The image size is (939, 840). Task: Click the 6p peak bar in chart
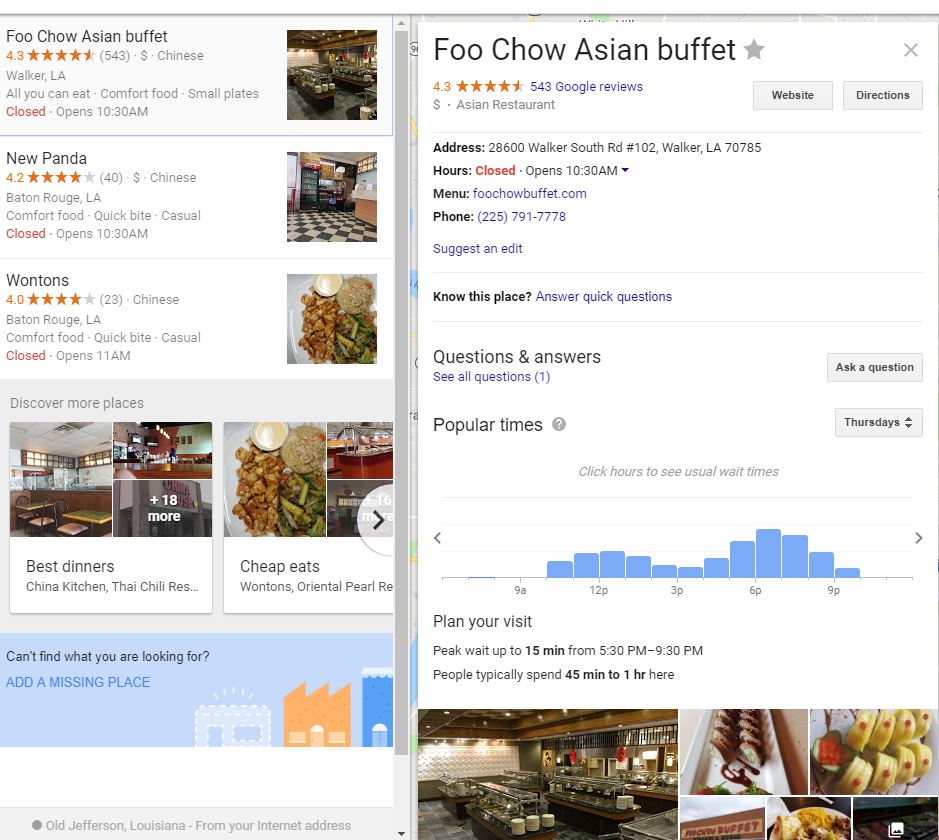click(x=768, y=553)
